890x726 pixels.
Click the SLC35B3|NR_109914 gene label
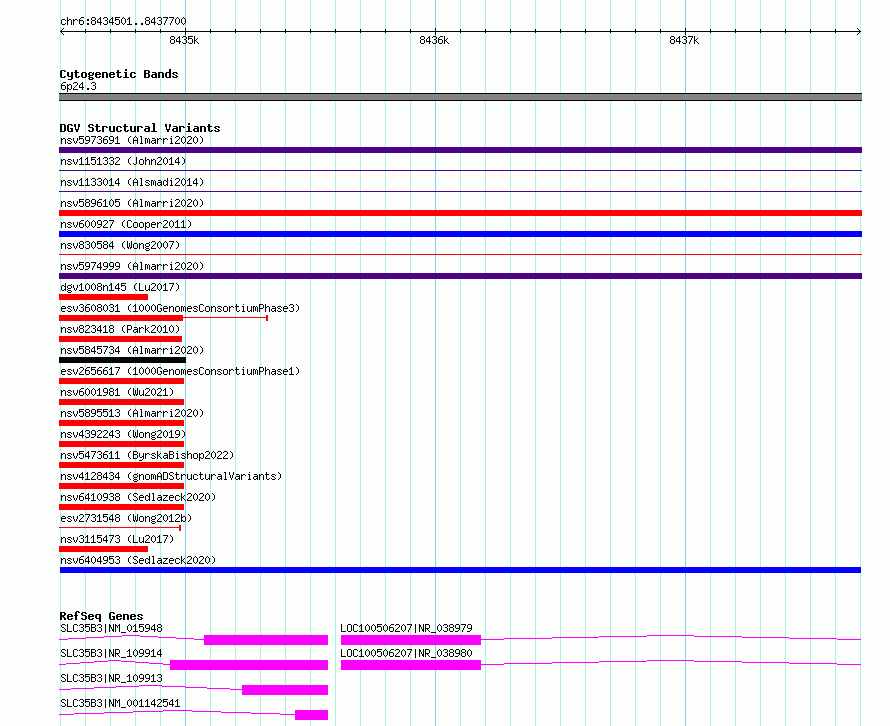tap(111, 653)
